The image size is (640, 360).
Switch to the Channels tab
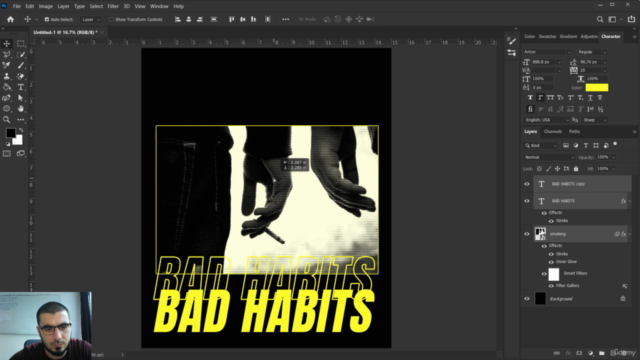pos(553,131)
